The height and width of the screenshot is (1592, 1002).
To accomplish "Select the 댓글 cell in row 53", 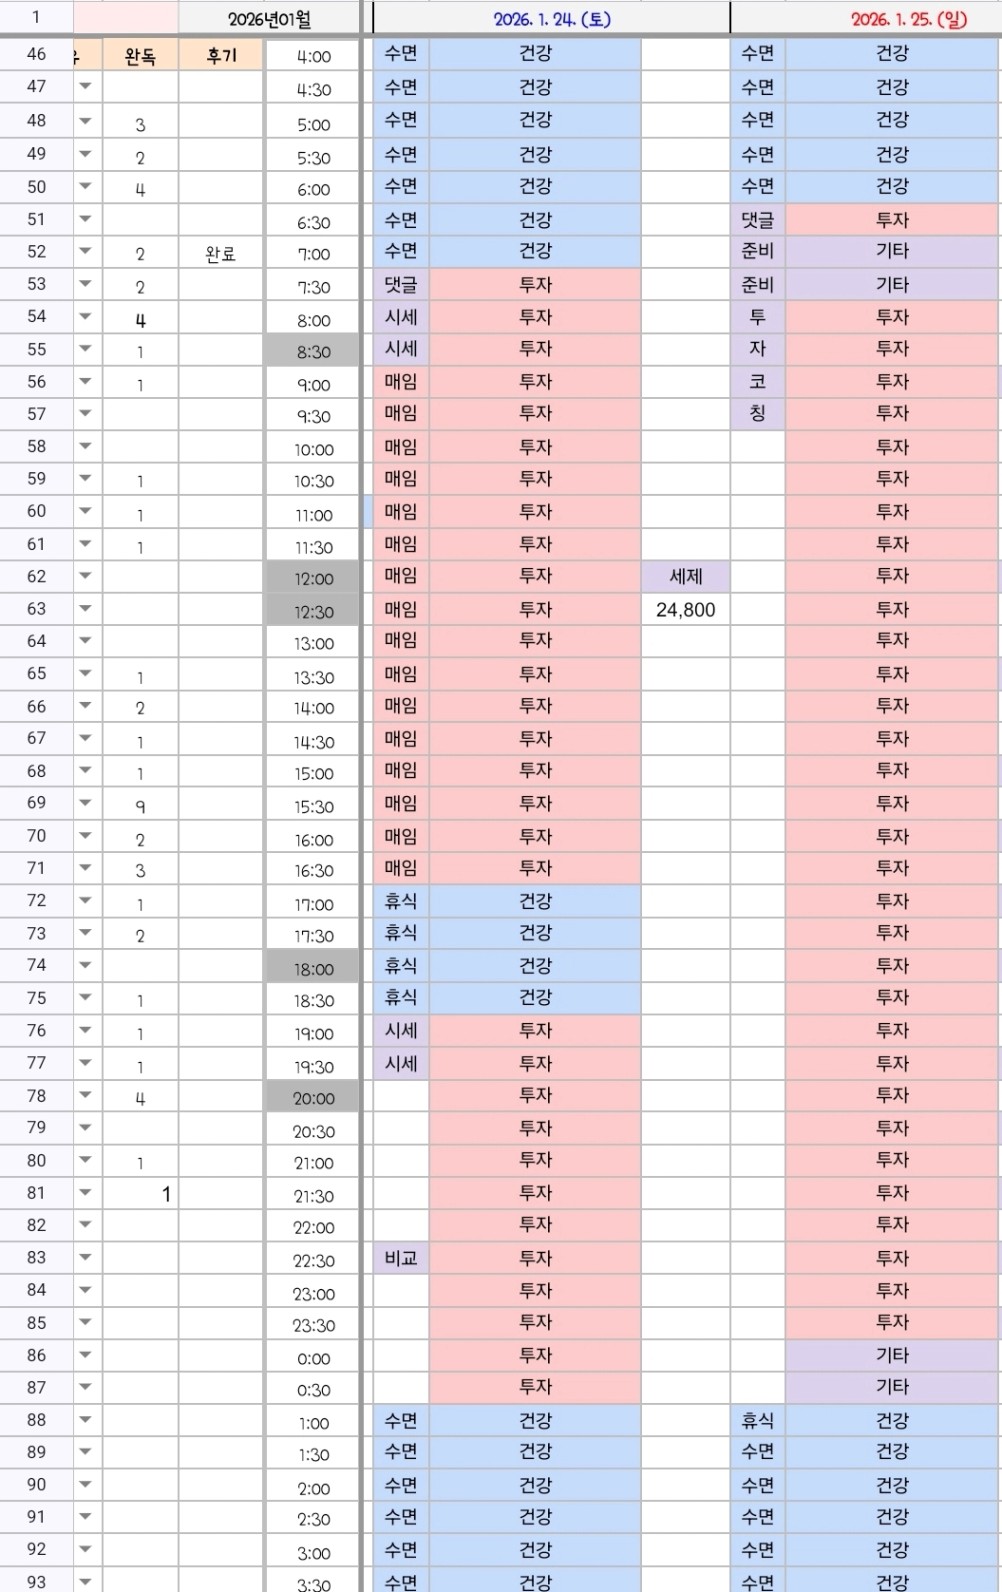I will click(401, 285).
